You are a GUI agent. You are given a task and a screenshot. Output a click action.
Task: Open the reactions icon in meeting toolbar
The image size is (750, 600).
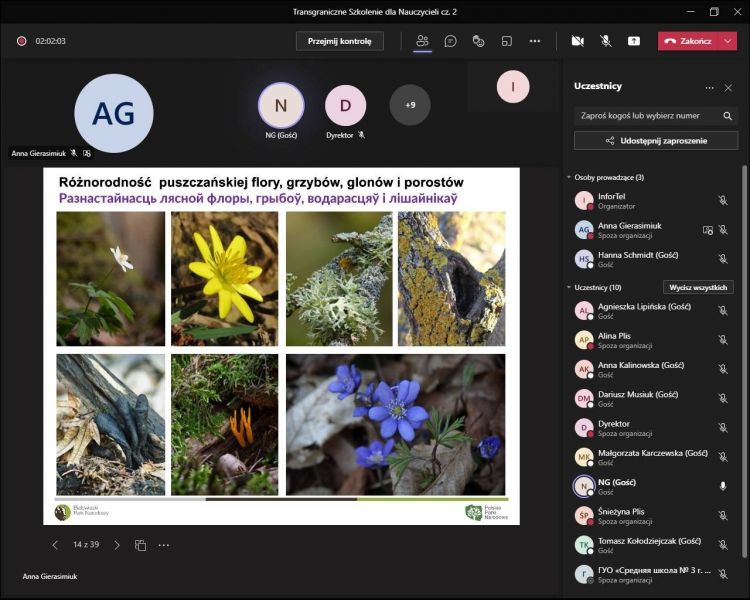pos(479,41)
